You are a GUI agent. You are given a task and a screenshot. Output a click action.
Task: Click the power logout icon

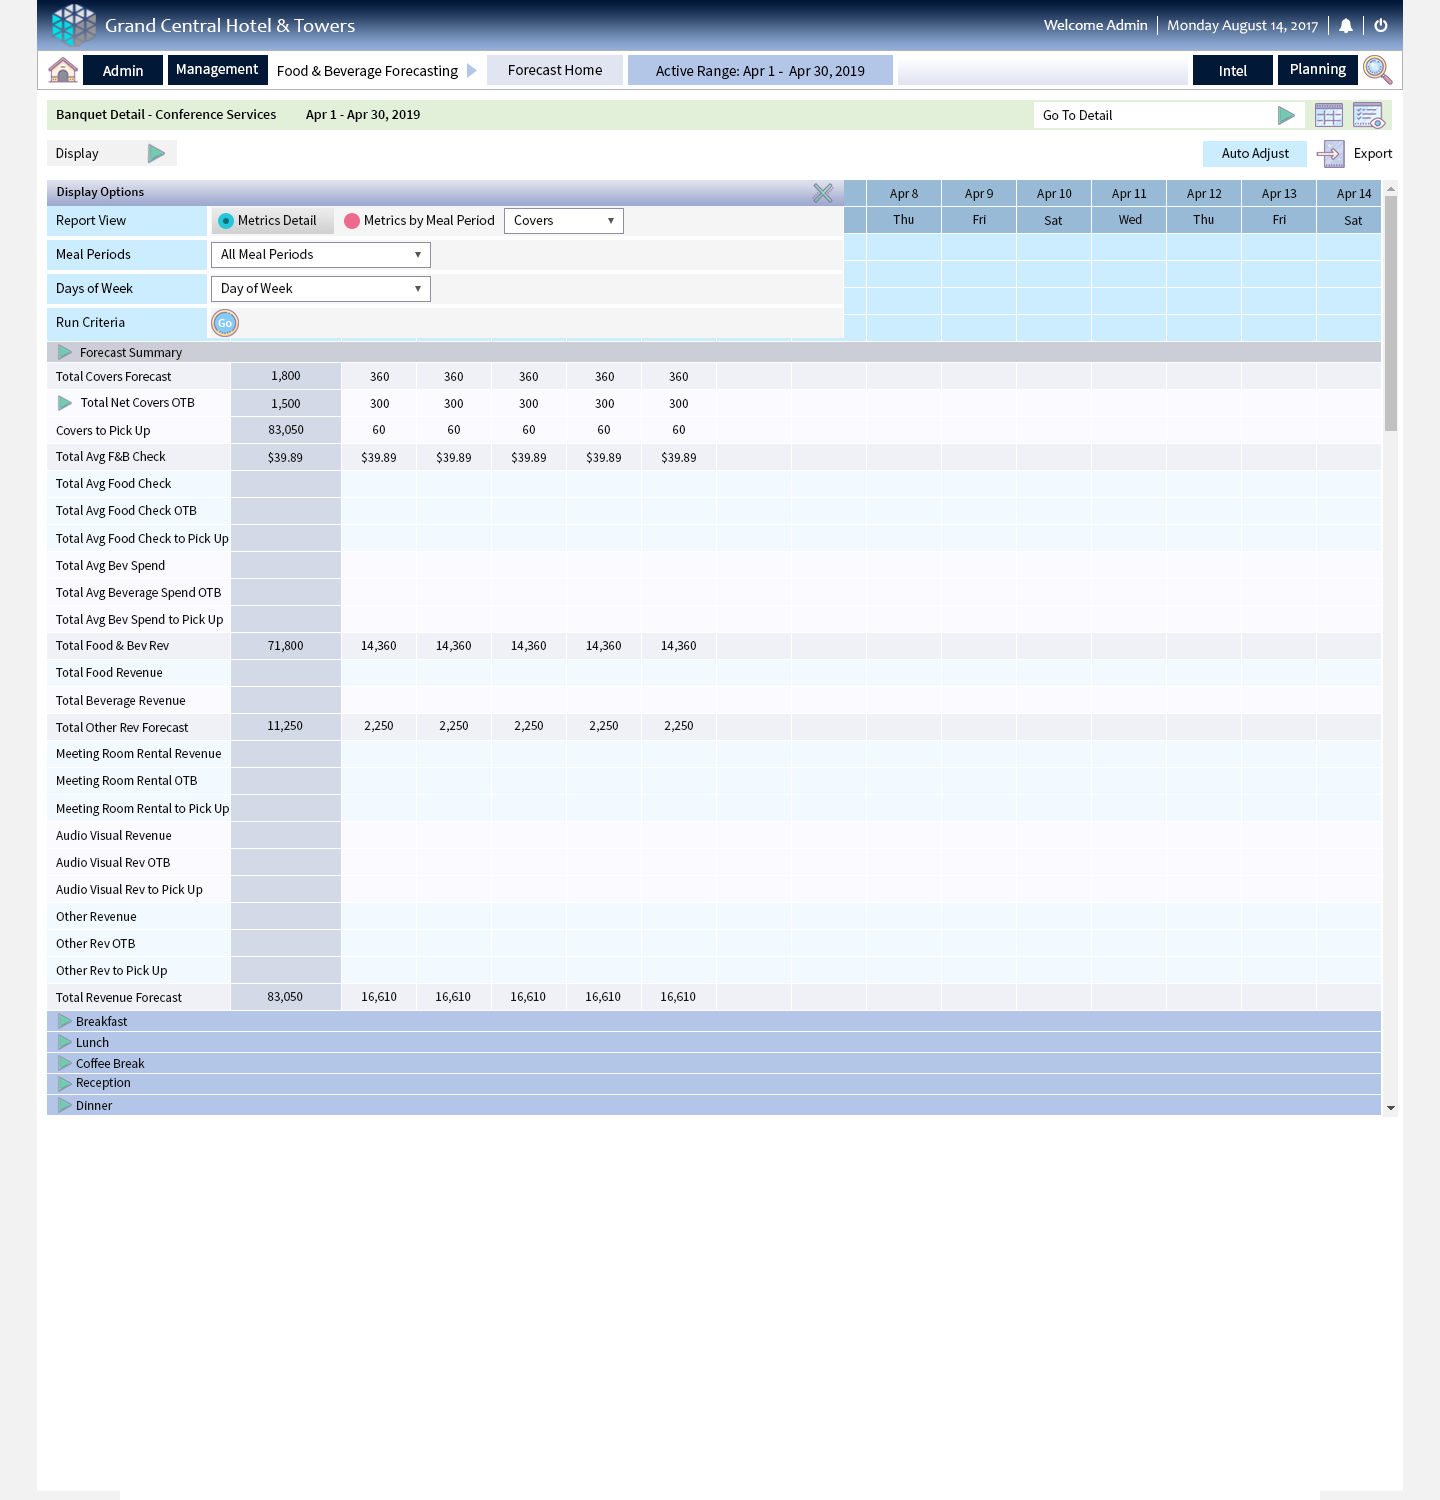[1381, 26]
